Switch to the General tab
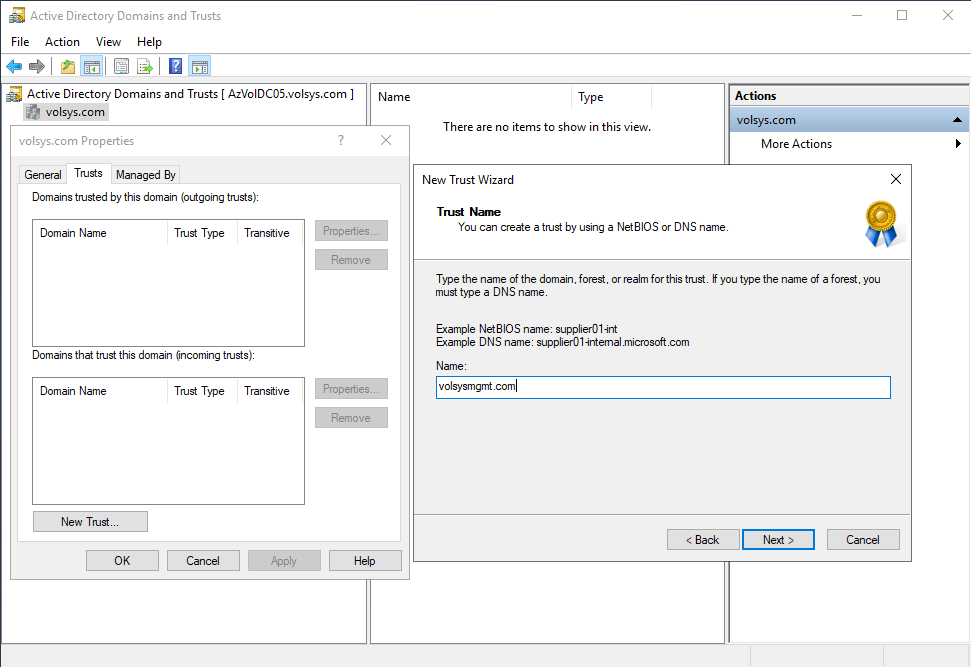Screen dimensions: 971x667 (43, 175)
